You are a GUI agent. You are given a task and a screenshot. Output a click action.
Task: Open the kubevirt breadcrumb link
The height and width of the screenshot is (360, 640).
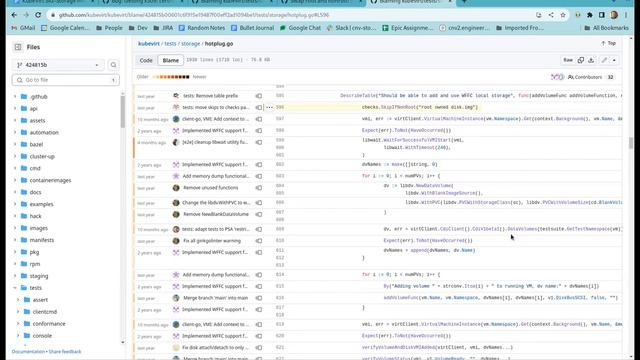[x=149, y=44]
